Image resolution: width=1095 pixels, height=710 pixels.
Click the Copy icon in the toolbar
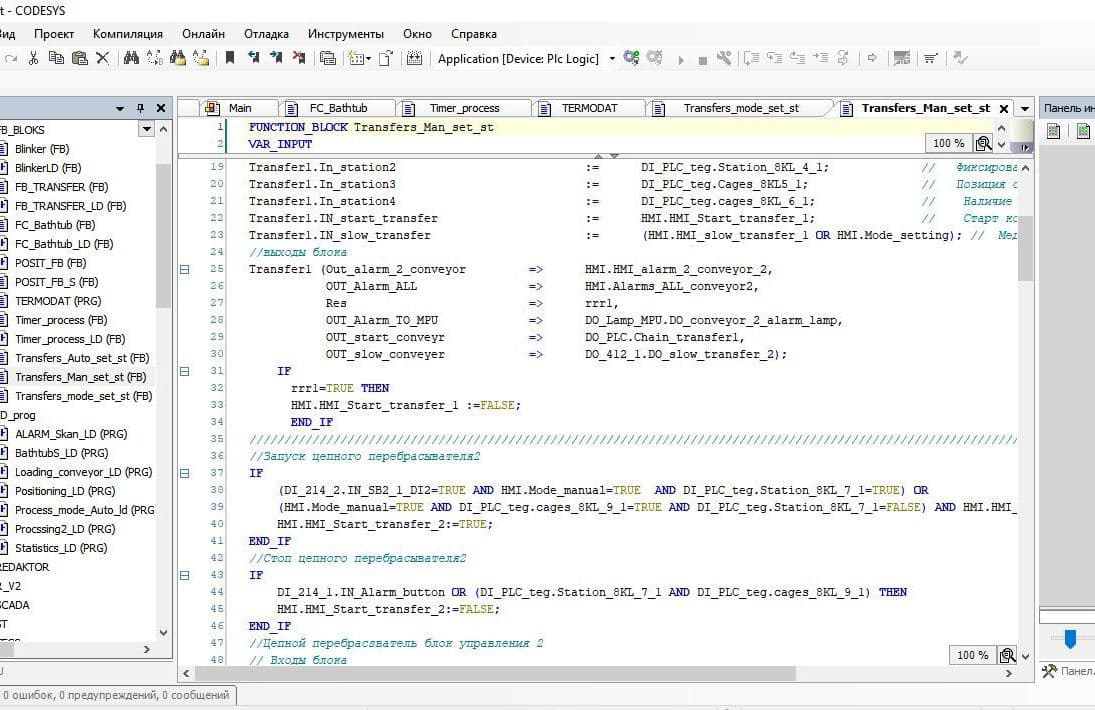click(57, 59)
